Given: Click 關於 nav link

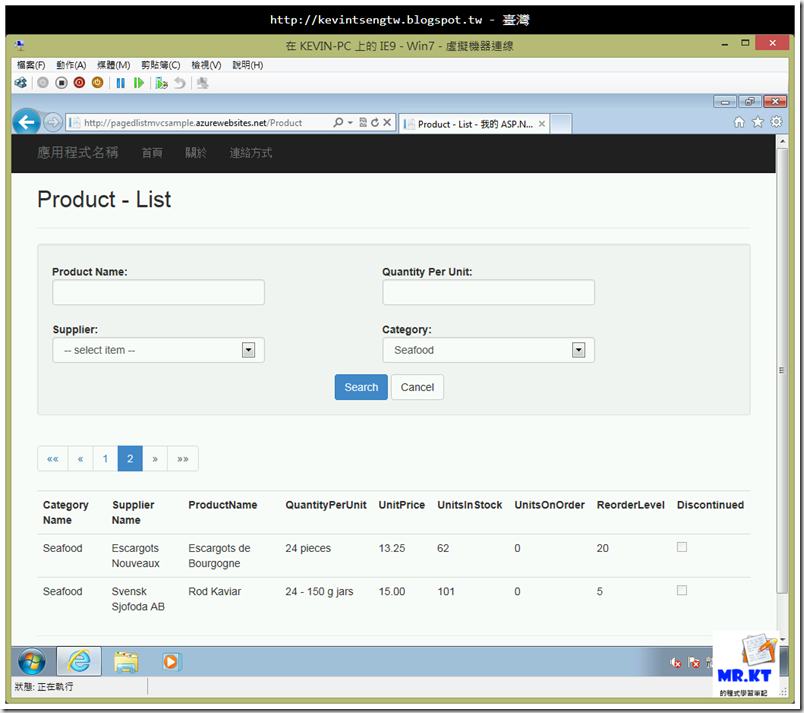Looking at the screenshot, I should (x=196, y=153).
